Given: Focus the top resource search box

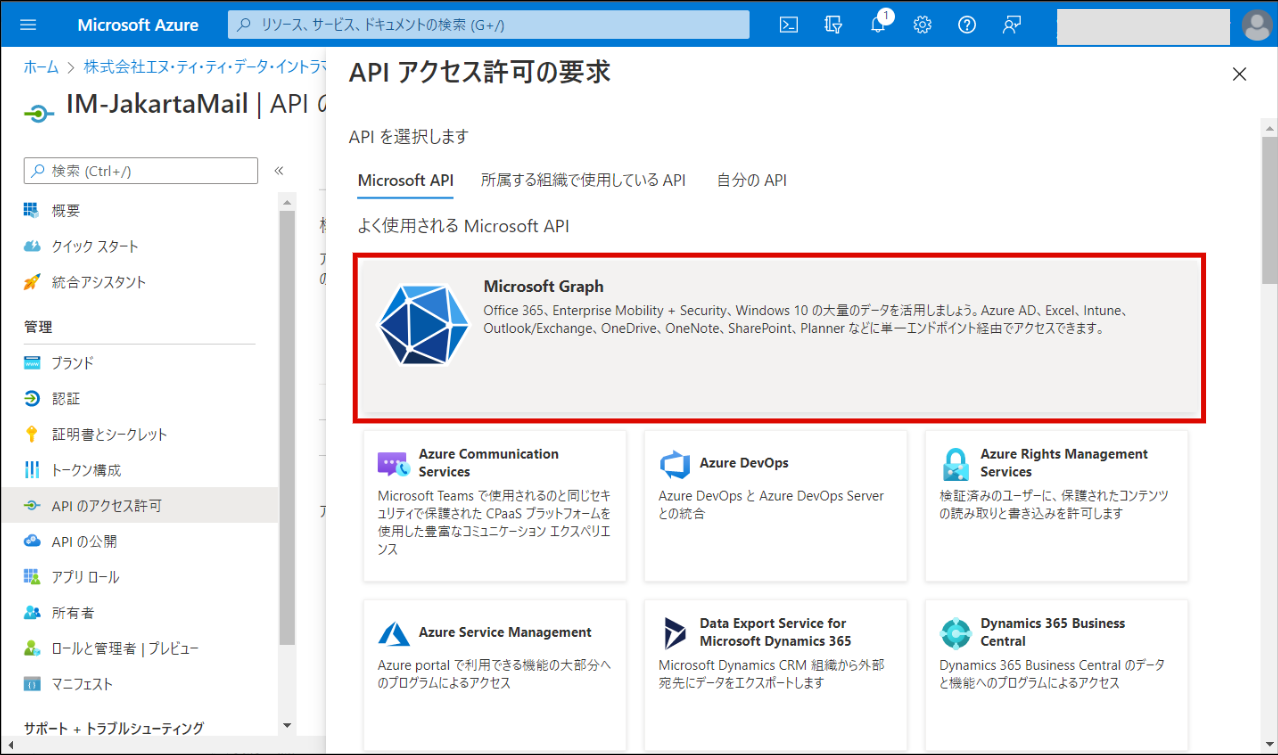Looking at the screenshot, I should (x=489, y=25).
